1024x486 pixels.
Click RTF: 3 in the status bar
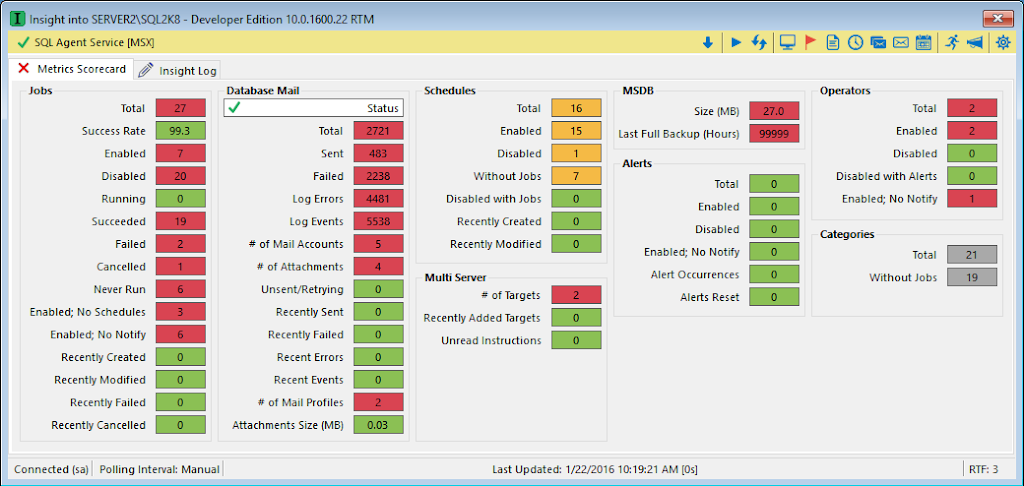[x=985, y=469]
